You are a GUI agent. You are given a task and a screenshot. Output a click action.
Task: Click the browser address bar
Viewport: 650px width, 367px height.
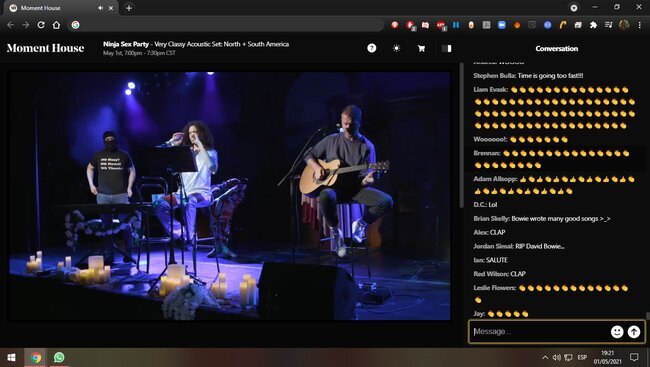tap(226, 25)
